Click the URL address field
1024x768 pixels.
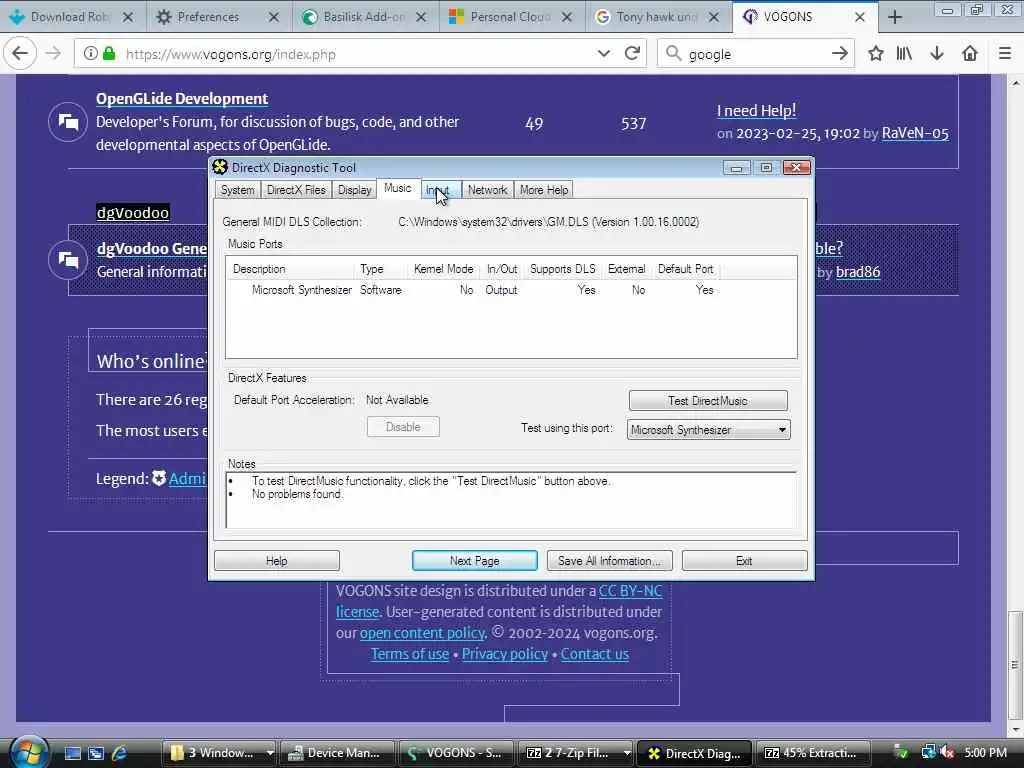359,54
